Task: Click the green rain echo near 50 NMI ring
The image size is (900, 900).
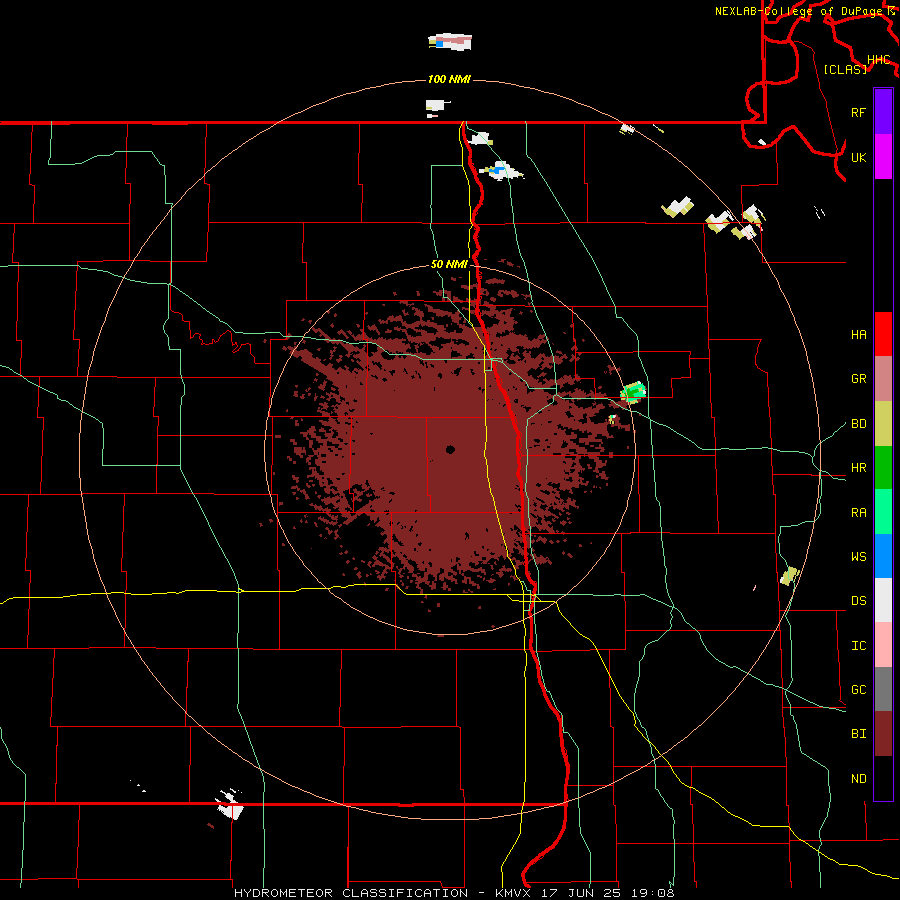Action: 634,392
